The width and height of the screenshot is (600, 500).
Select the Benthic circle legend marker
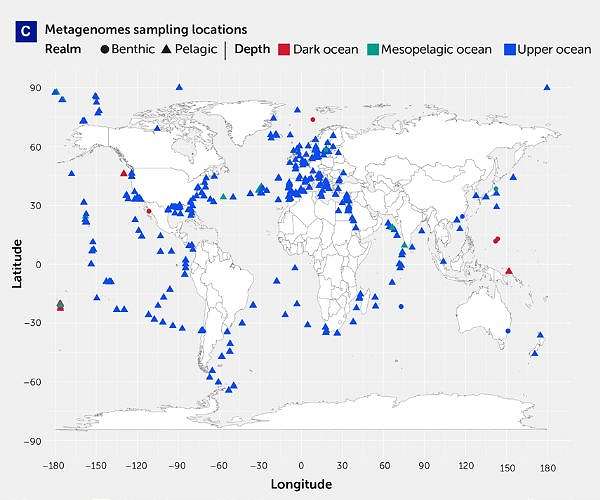click(105, 49)
